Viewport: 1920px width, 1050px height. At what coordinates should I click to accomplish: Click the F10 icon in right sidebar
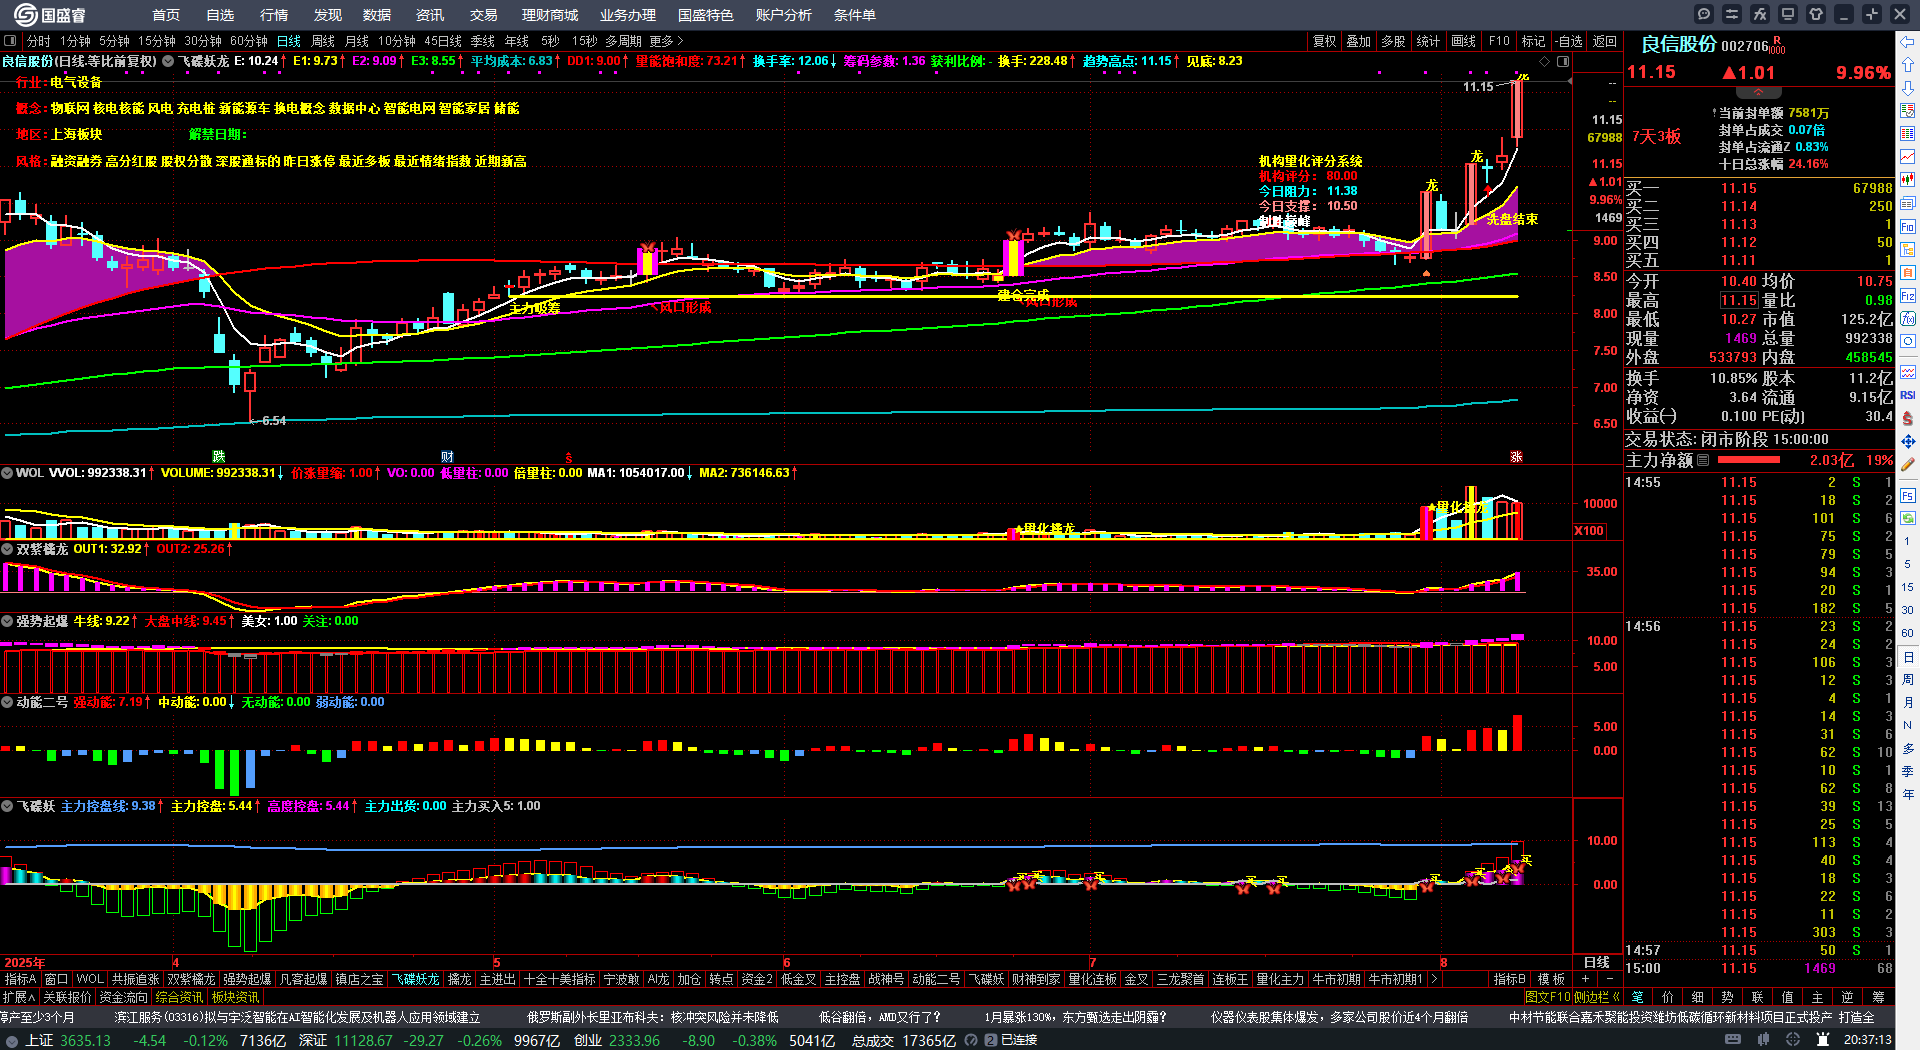click(x=1908, y=227)
